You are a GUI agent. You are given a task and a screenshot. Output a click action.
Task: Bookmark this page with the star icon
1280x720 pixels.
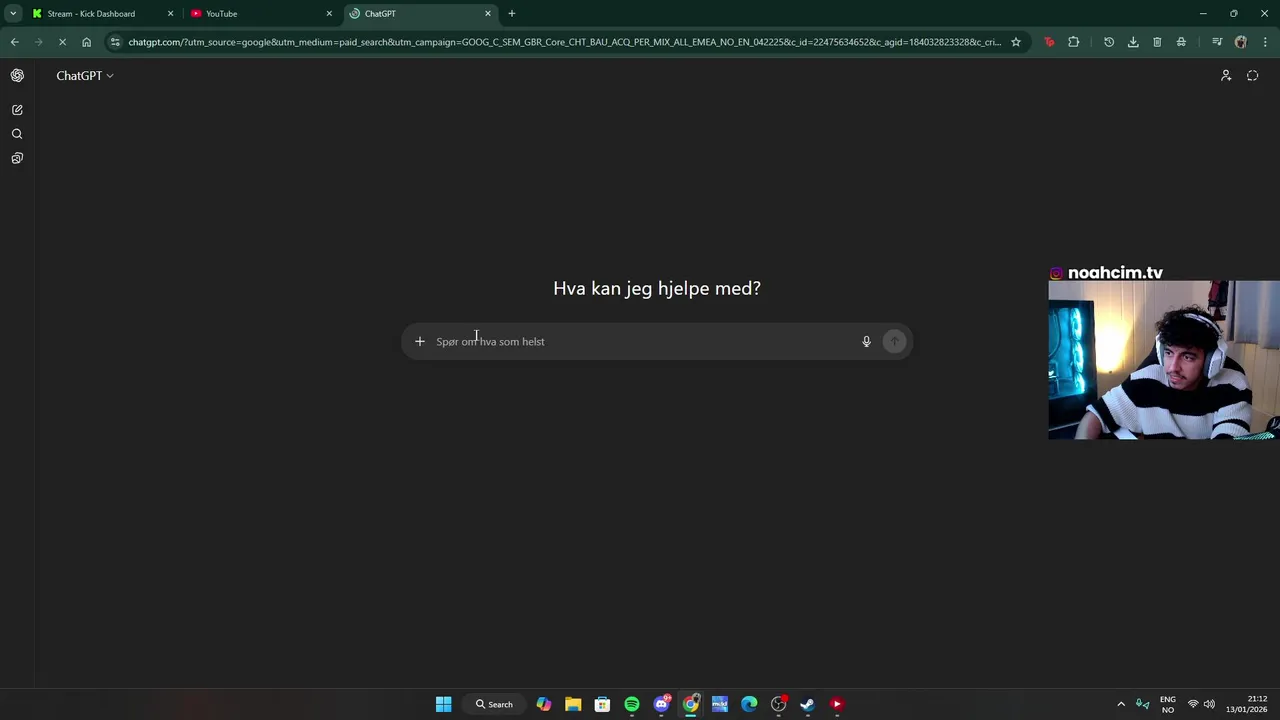click(1016, 42)
